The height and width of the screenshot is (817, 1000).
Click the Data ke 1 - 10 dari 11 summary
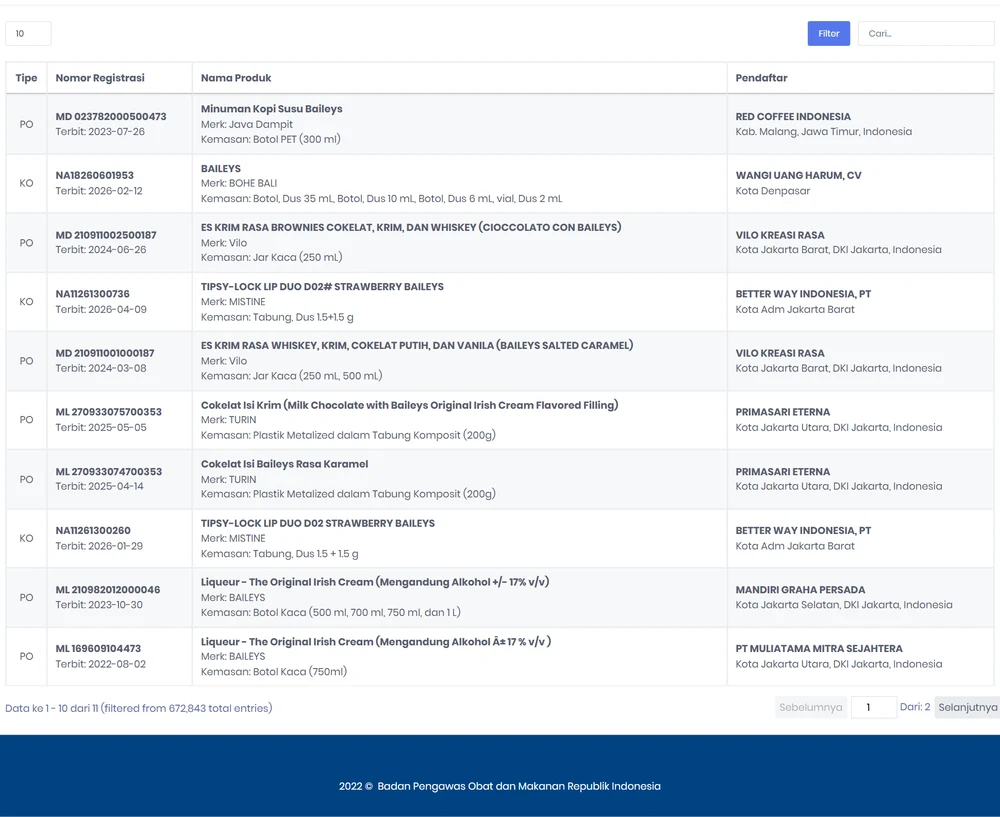(x=138, y=708)
